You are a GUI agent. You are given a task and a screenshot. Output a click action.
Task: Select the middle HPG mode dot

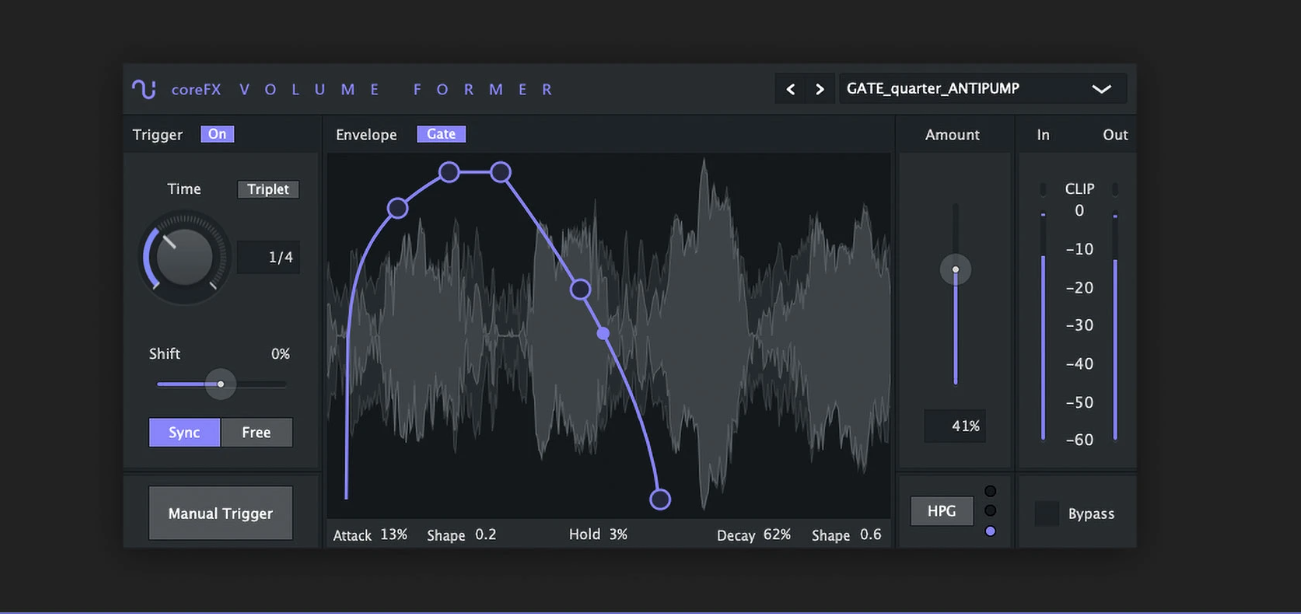990,511
